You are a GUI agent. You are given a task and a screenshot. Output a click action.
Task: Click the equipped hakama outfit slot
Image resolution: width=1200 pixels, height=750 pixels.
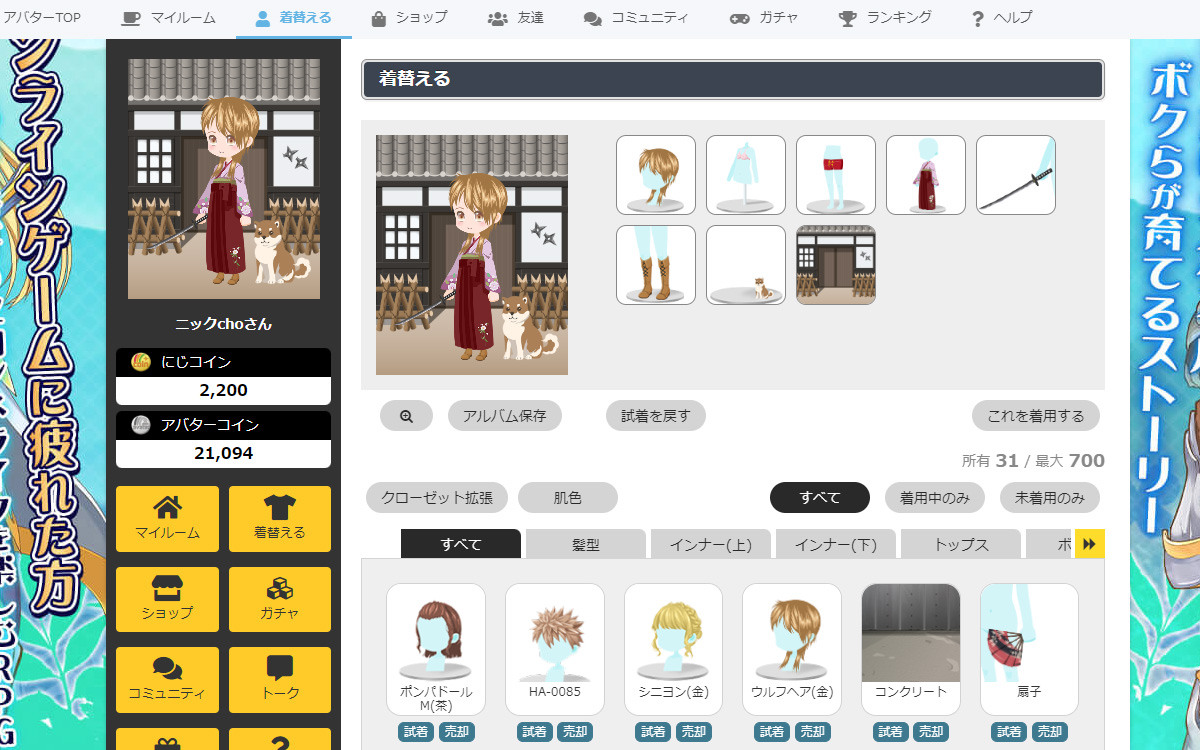[926, 175]
